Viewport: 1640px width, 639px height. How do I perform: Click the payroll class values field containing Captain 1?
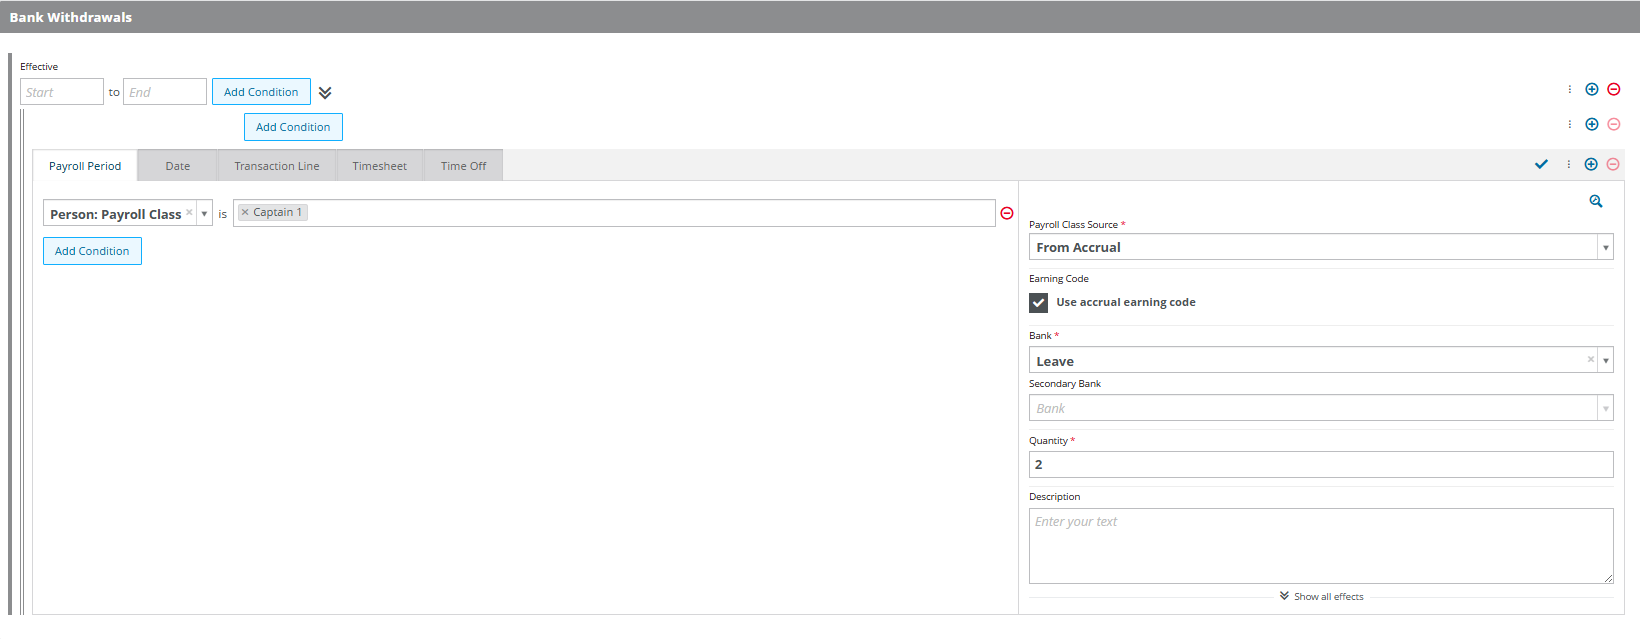[x=614, y=213]
